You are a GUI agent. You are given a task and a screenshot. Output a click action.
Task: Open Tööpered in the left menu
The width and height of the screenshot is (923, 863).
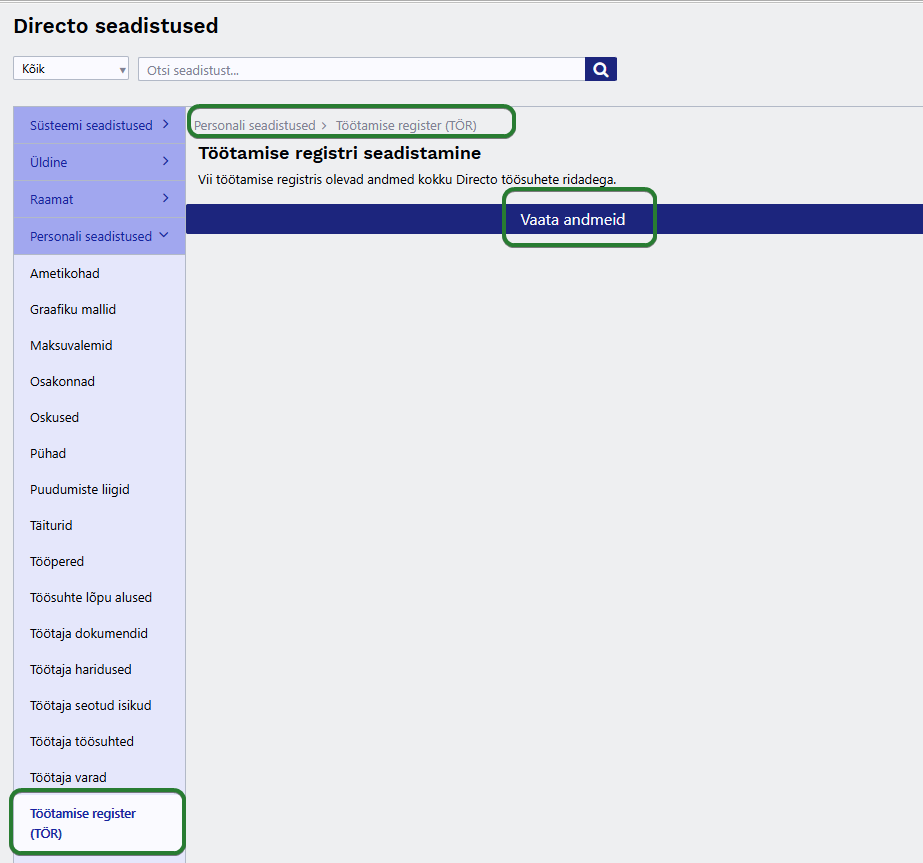click(x=57, y=561)
